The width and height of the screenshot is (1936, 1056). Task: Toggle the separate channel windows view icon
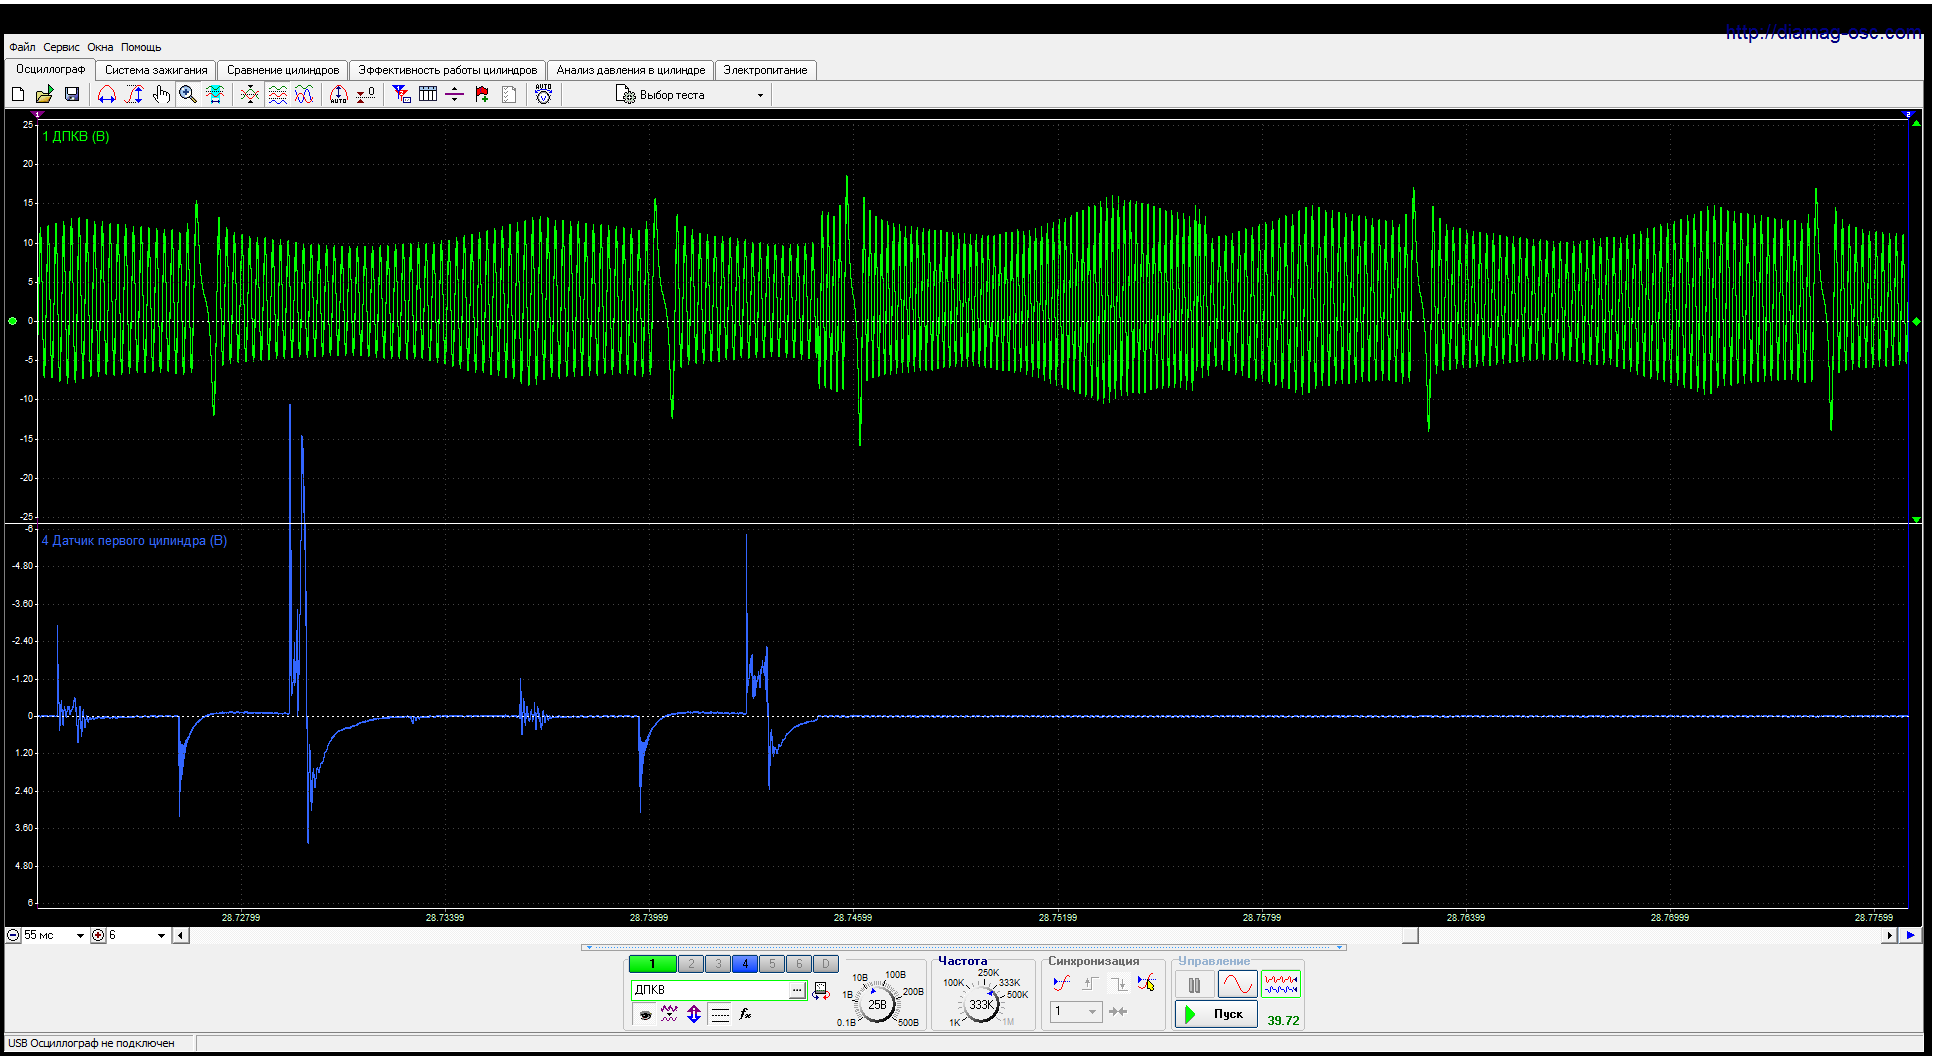coord(278,94)
